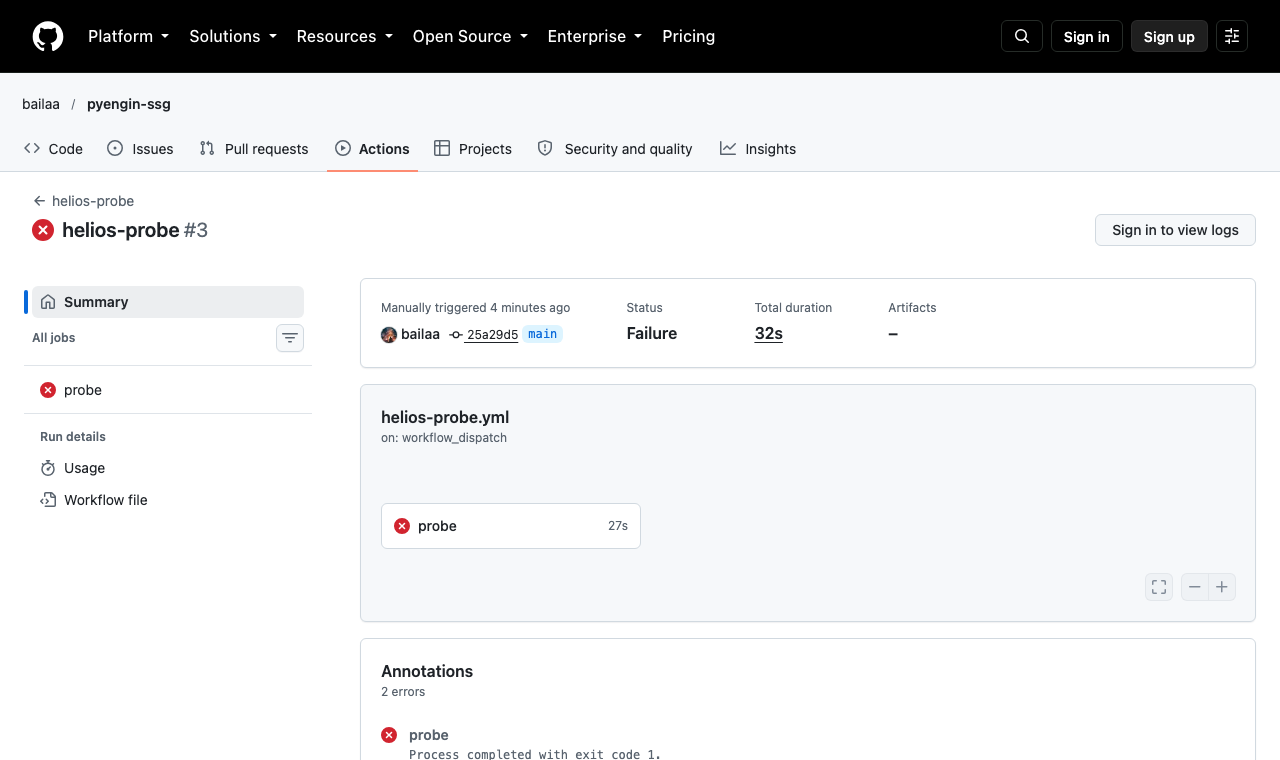Open the Insights tab
The image size is (1280, 760).
point(758,149)
